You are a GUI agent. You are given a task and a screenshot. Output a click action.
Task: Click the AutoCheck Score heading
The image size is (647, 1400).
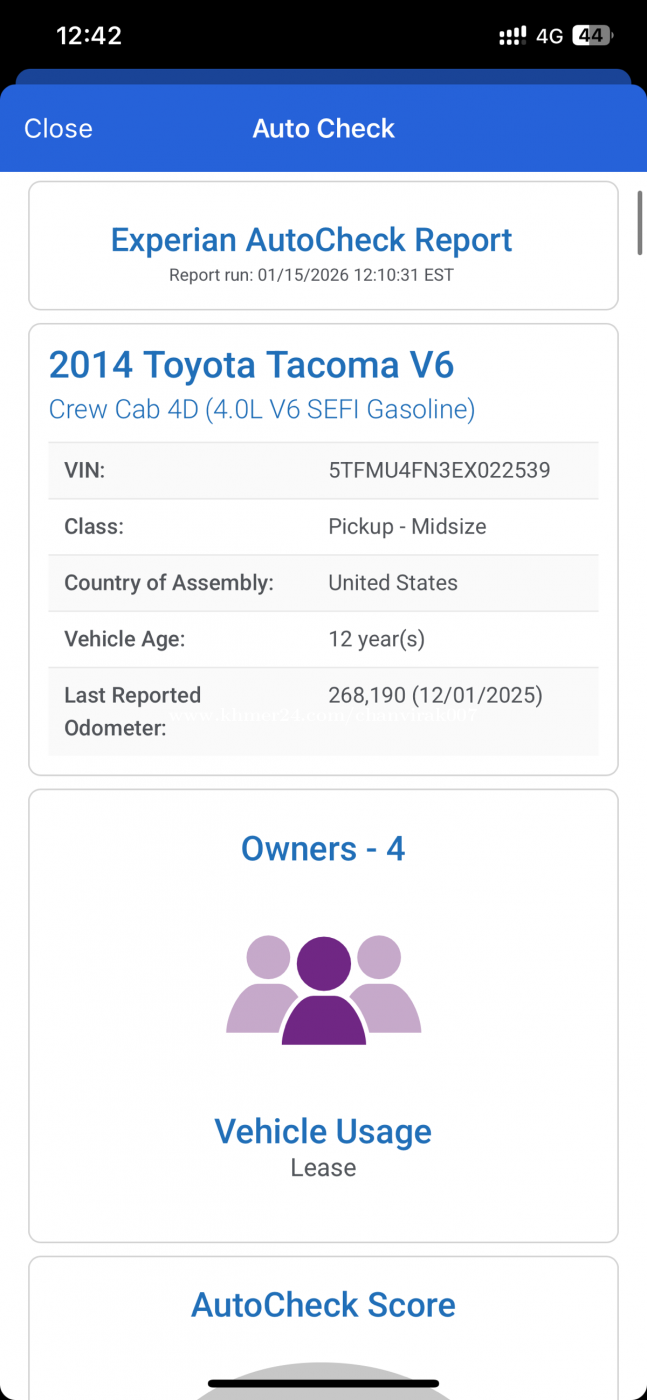323,1305
